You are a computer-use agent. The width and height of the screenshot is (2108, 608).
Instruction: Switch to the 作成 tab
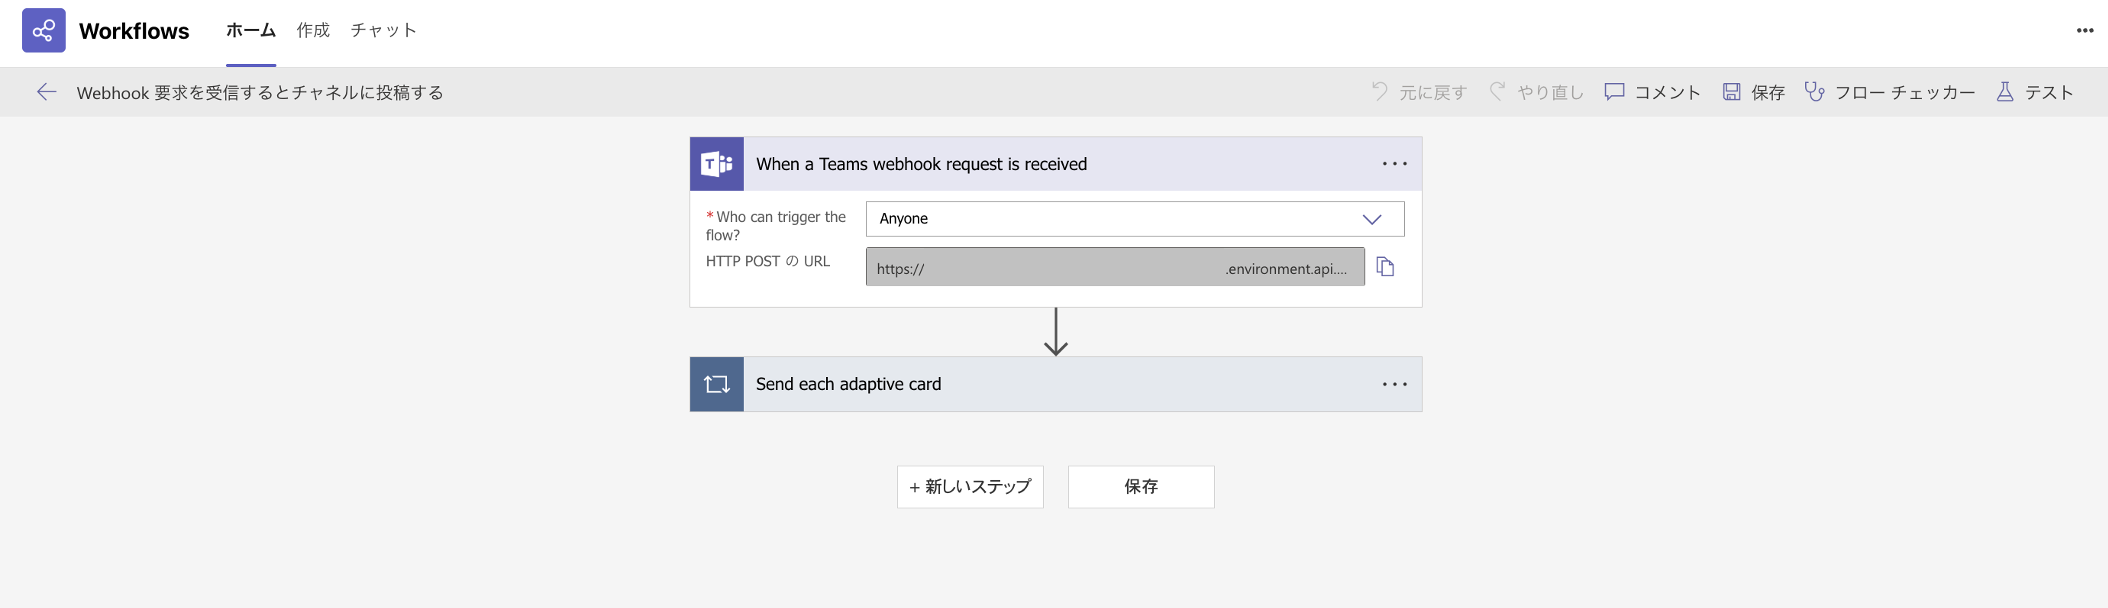point(313,30)
